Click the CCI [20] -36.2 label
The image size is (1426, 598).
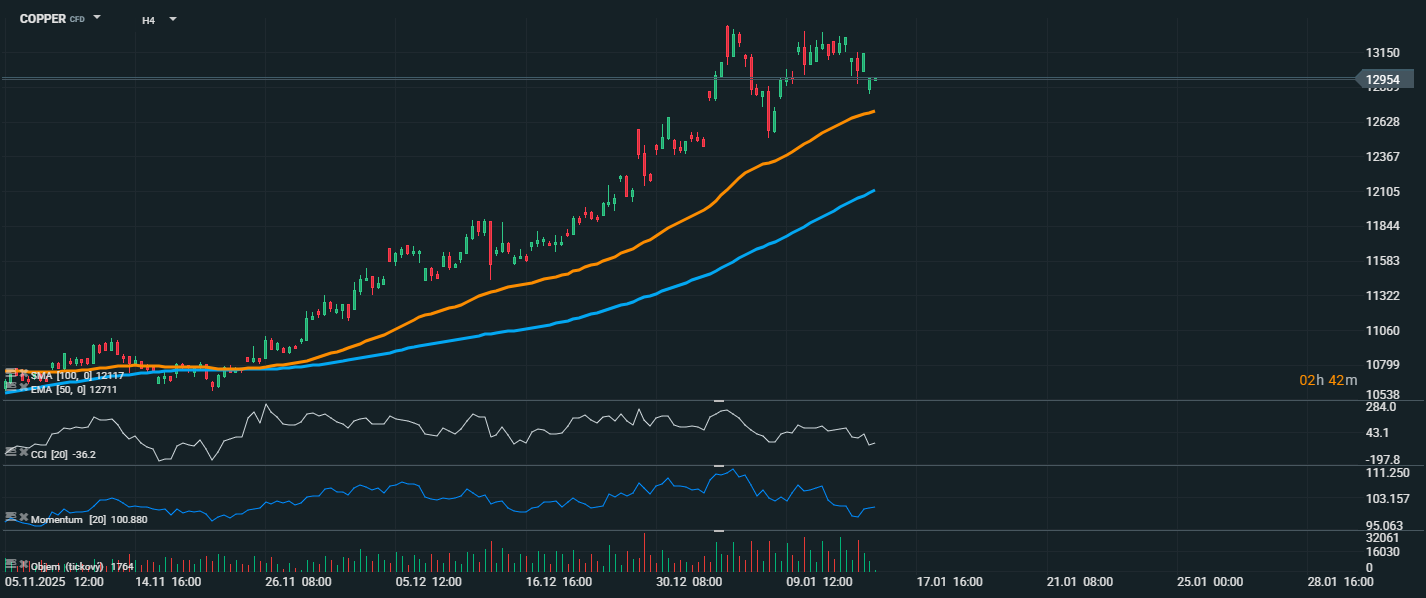[x=63, y=454]
